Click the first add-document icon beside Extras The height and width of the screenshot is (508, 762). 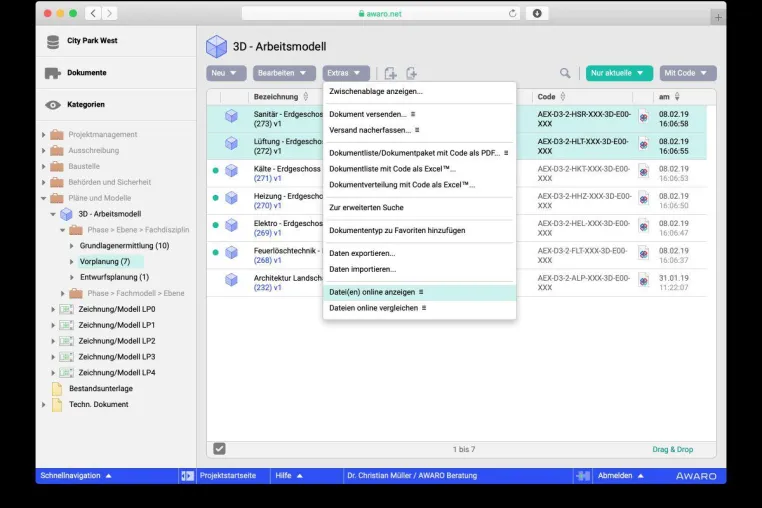point(390,73)
